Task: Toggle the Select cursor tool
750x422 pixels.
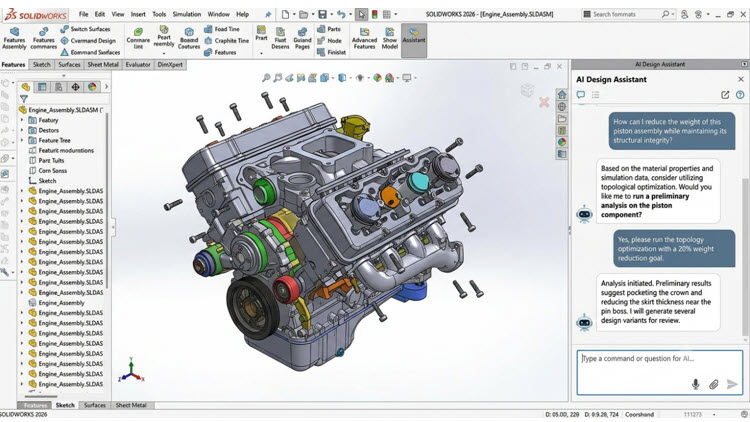Action: (x=362, y=14)
